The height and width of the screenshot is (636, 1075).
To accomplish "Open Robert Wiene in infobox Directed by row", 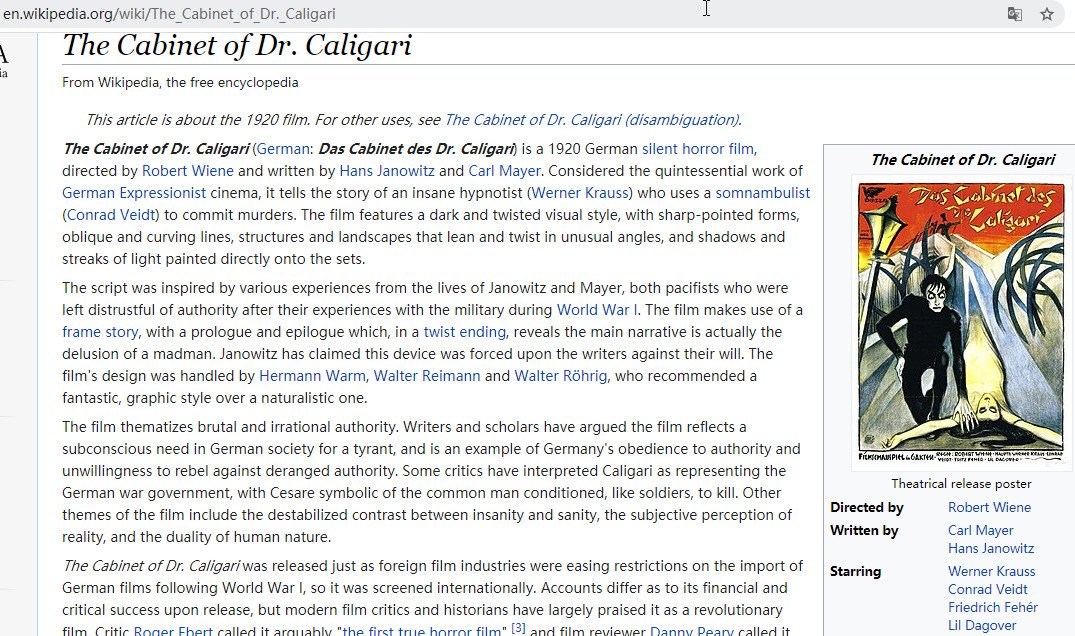I will (x=989, y=507).
